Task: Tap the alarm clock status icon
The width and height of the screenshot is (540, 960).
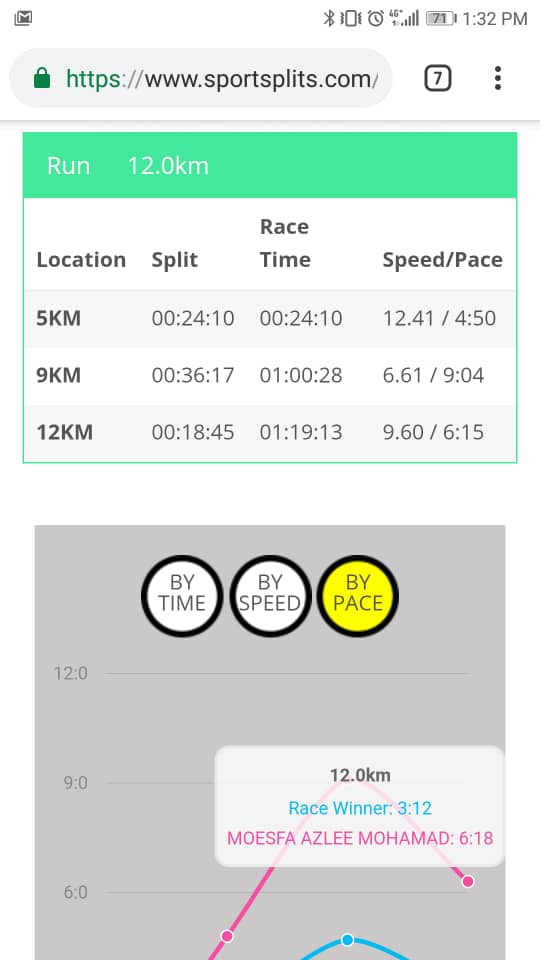Action: 375,18
